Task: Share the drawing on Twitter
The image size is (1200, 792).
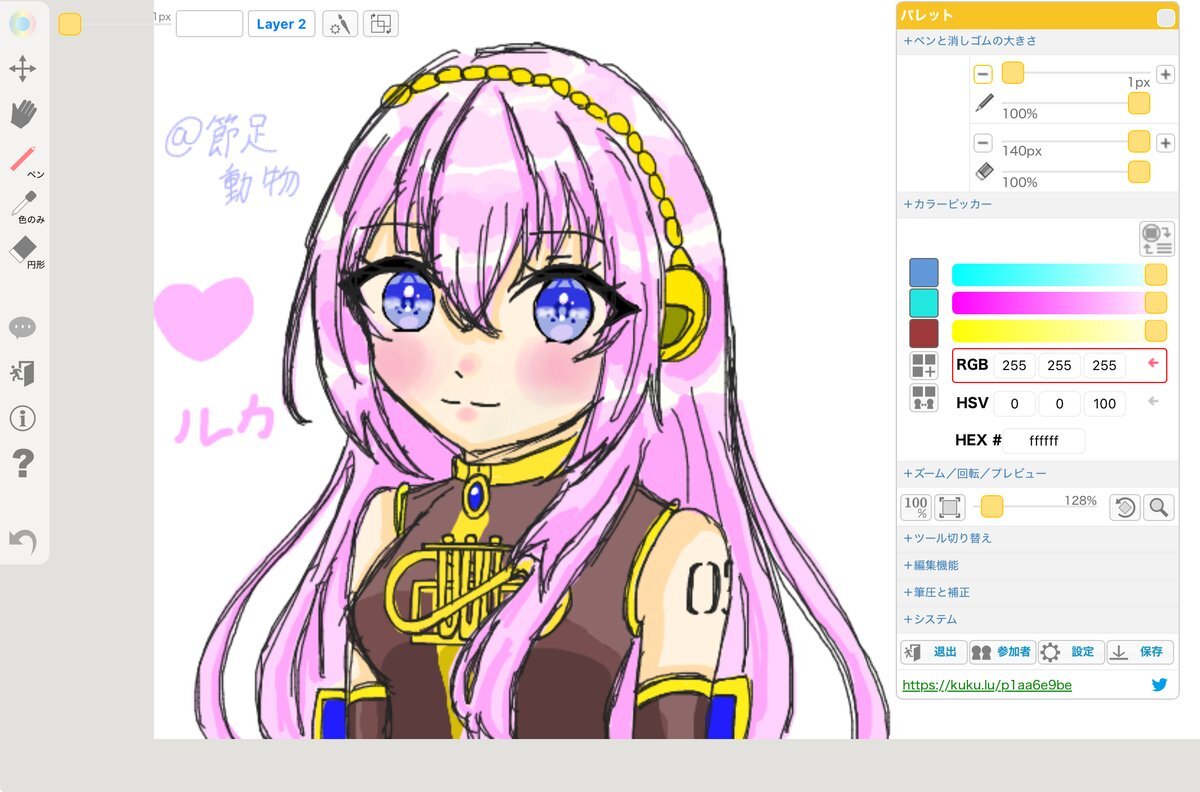Action: coord(1160,685)
